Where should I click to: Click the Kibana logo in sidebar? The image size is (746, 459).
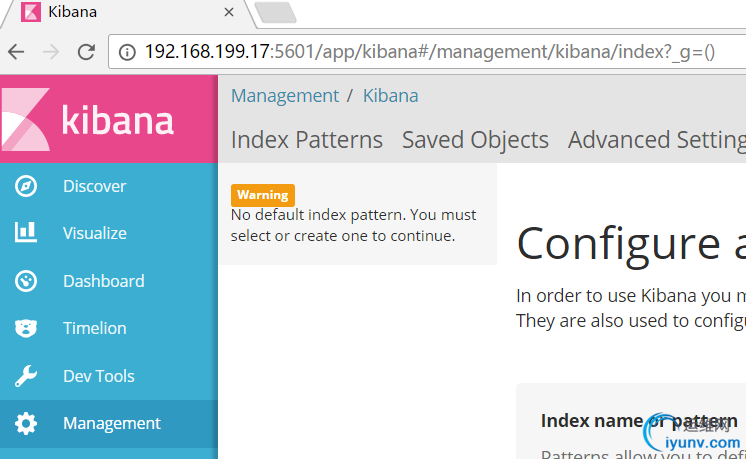(88, 119)
